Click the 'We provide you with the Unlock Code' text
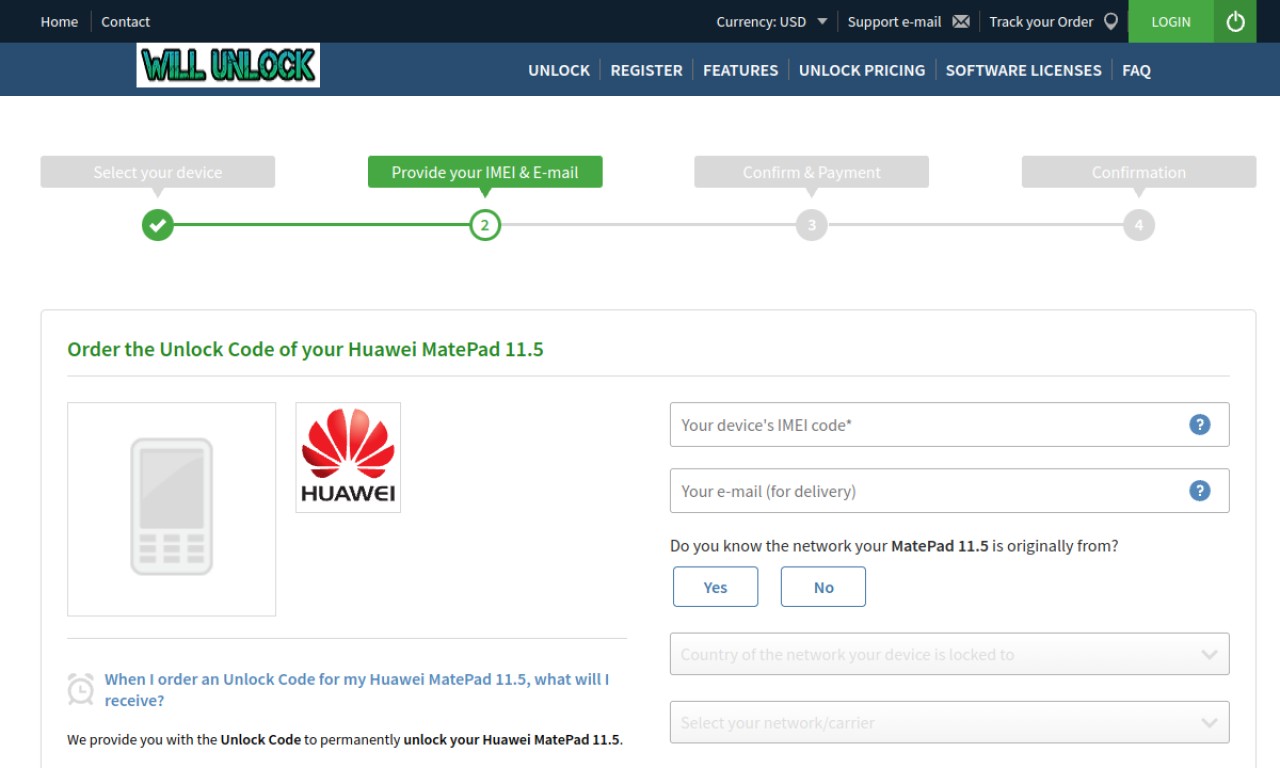 [345, 740]
